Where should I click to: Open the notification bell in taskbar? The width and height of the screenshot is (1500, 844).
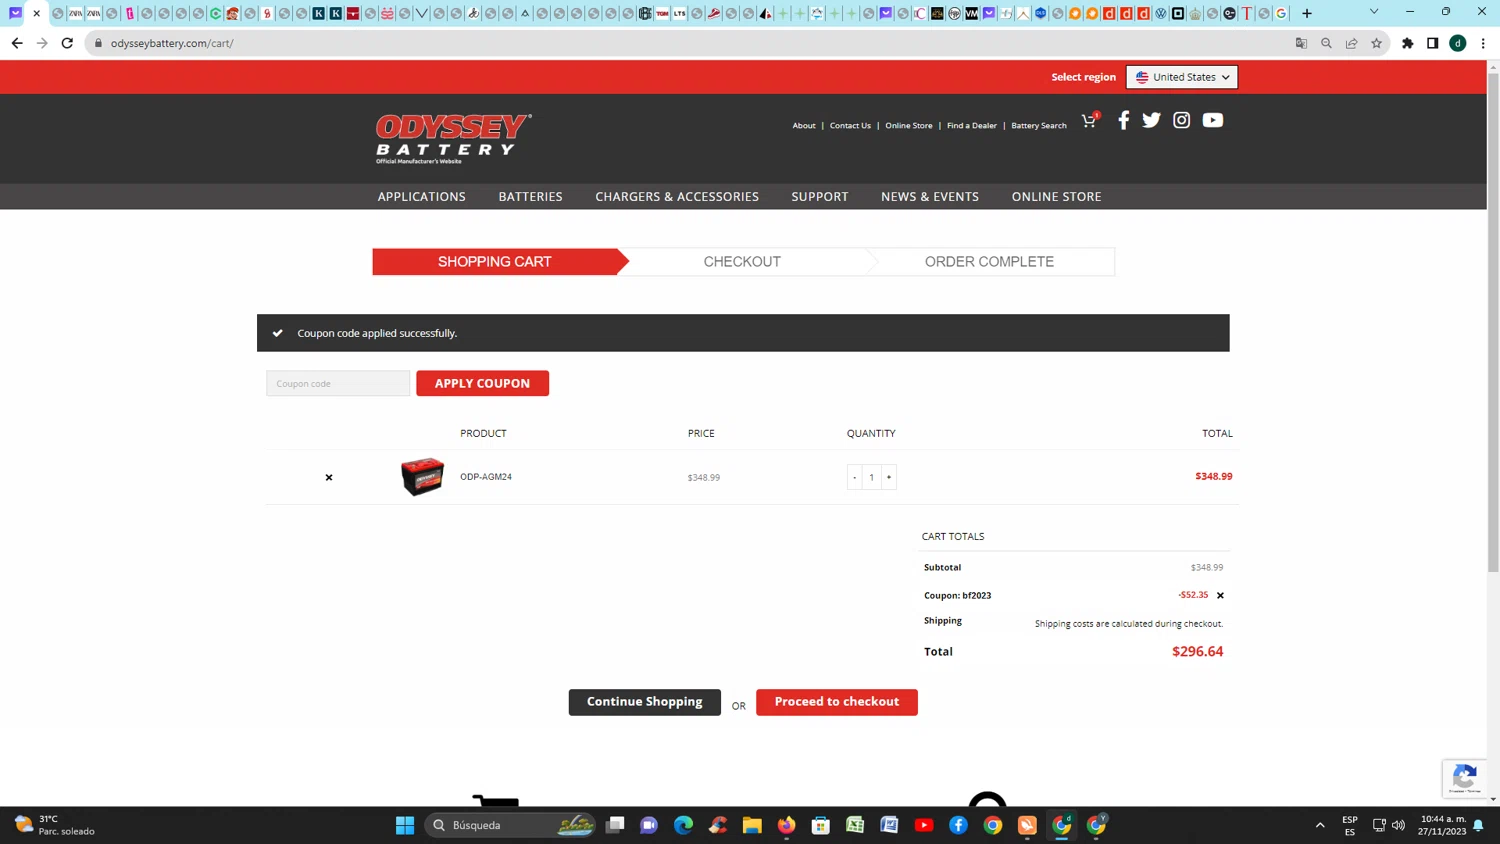pos(1478,825)
